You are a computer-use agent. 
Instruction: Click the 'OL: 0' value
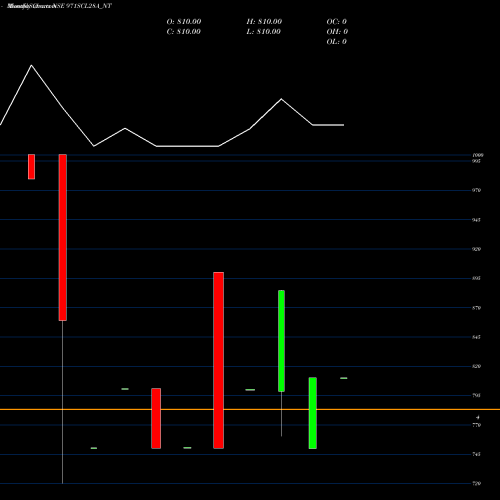(x=336, y=42)
